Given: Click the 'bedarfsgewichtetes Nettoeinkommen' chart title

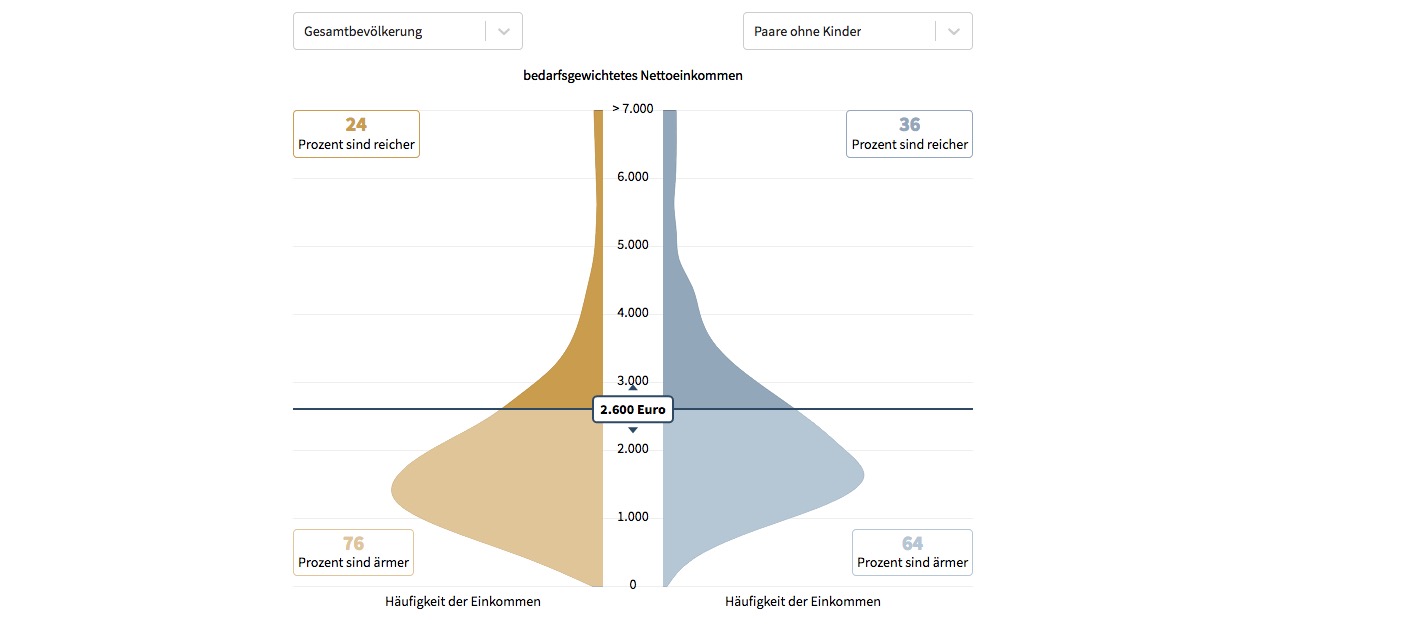Looking at the screenshot, I should pos(633,75).
